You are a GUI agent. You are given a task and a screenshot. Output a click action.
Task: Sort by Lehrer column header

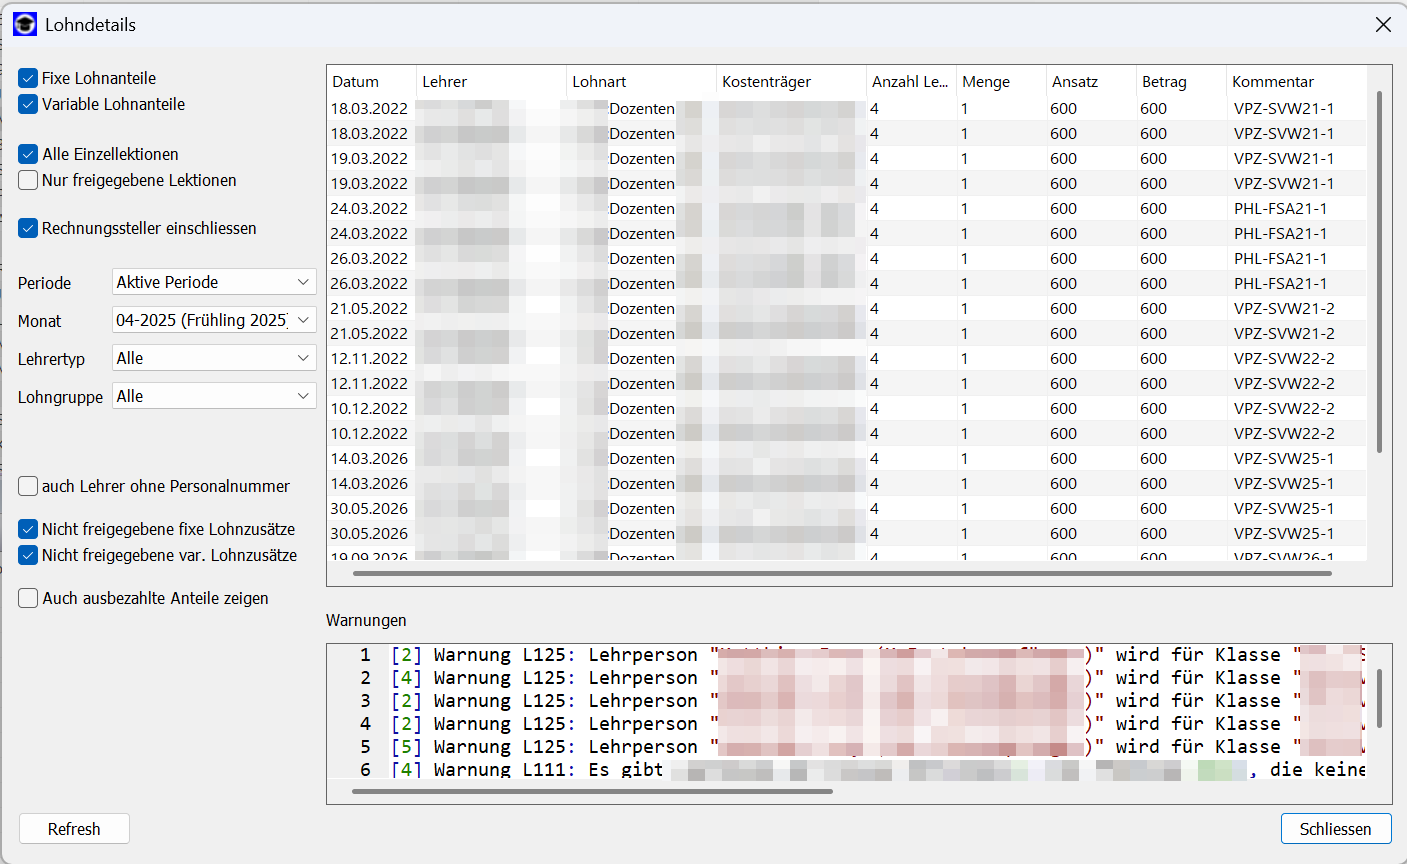tap(491, 82)
